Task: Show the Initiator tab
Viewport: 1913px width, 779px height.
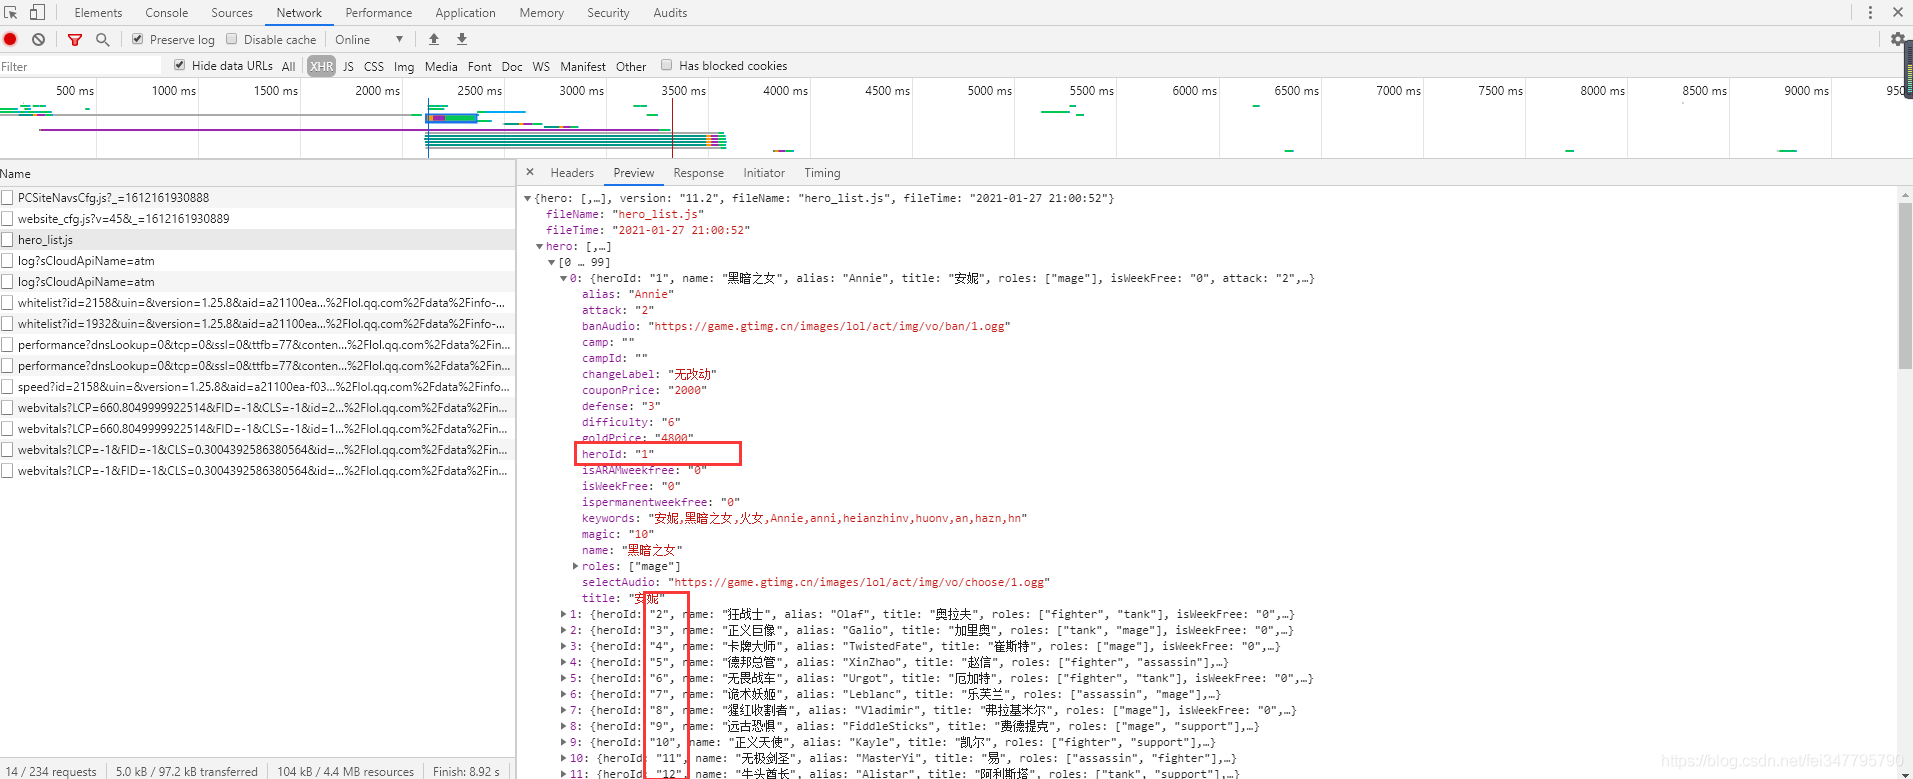Action: [x=764, y=173]
